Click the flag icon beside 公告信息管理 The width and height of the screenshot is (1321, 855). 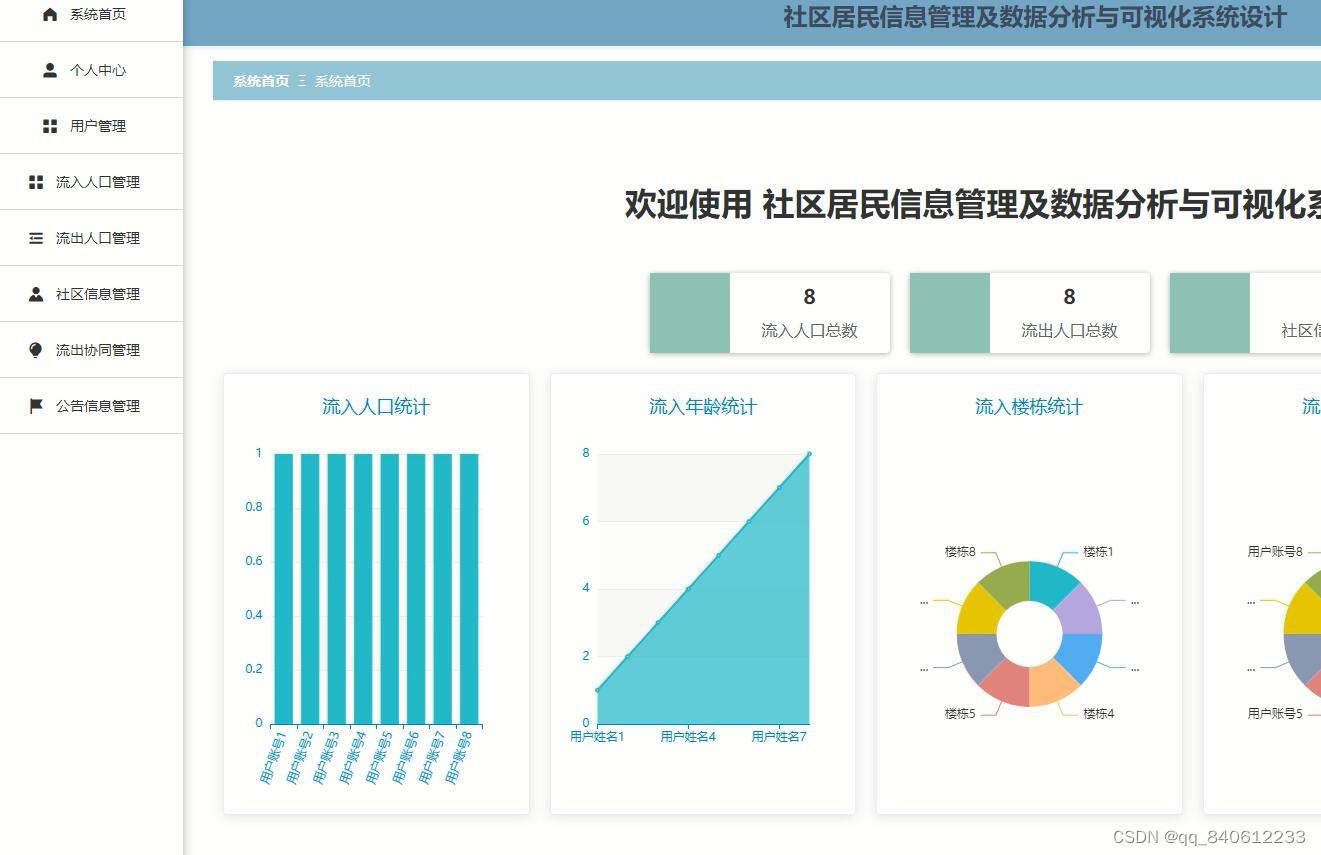pos(36,406)
